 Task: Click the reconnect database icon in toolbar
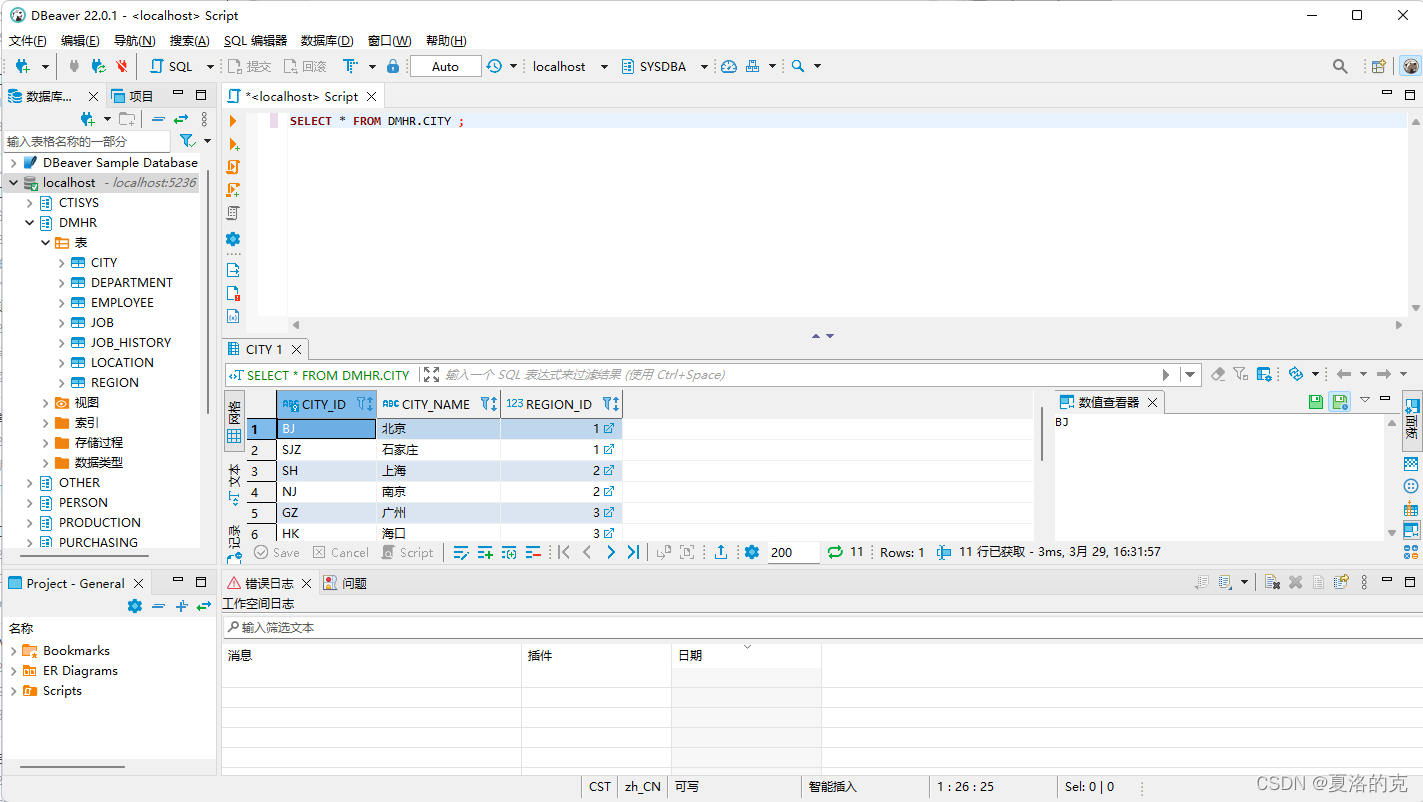pos(98,66)
